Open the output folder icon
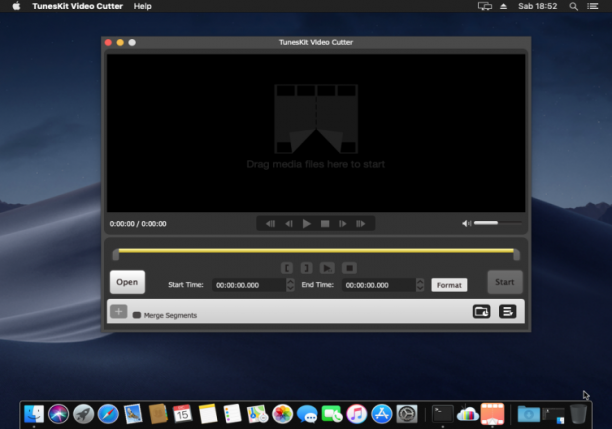 [481, 312]
